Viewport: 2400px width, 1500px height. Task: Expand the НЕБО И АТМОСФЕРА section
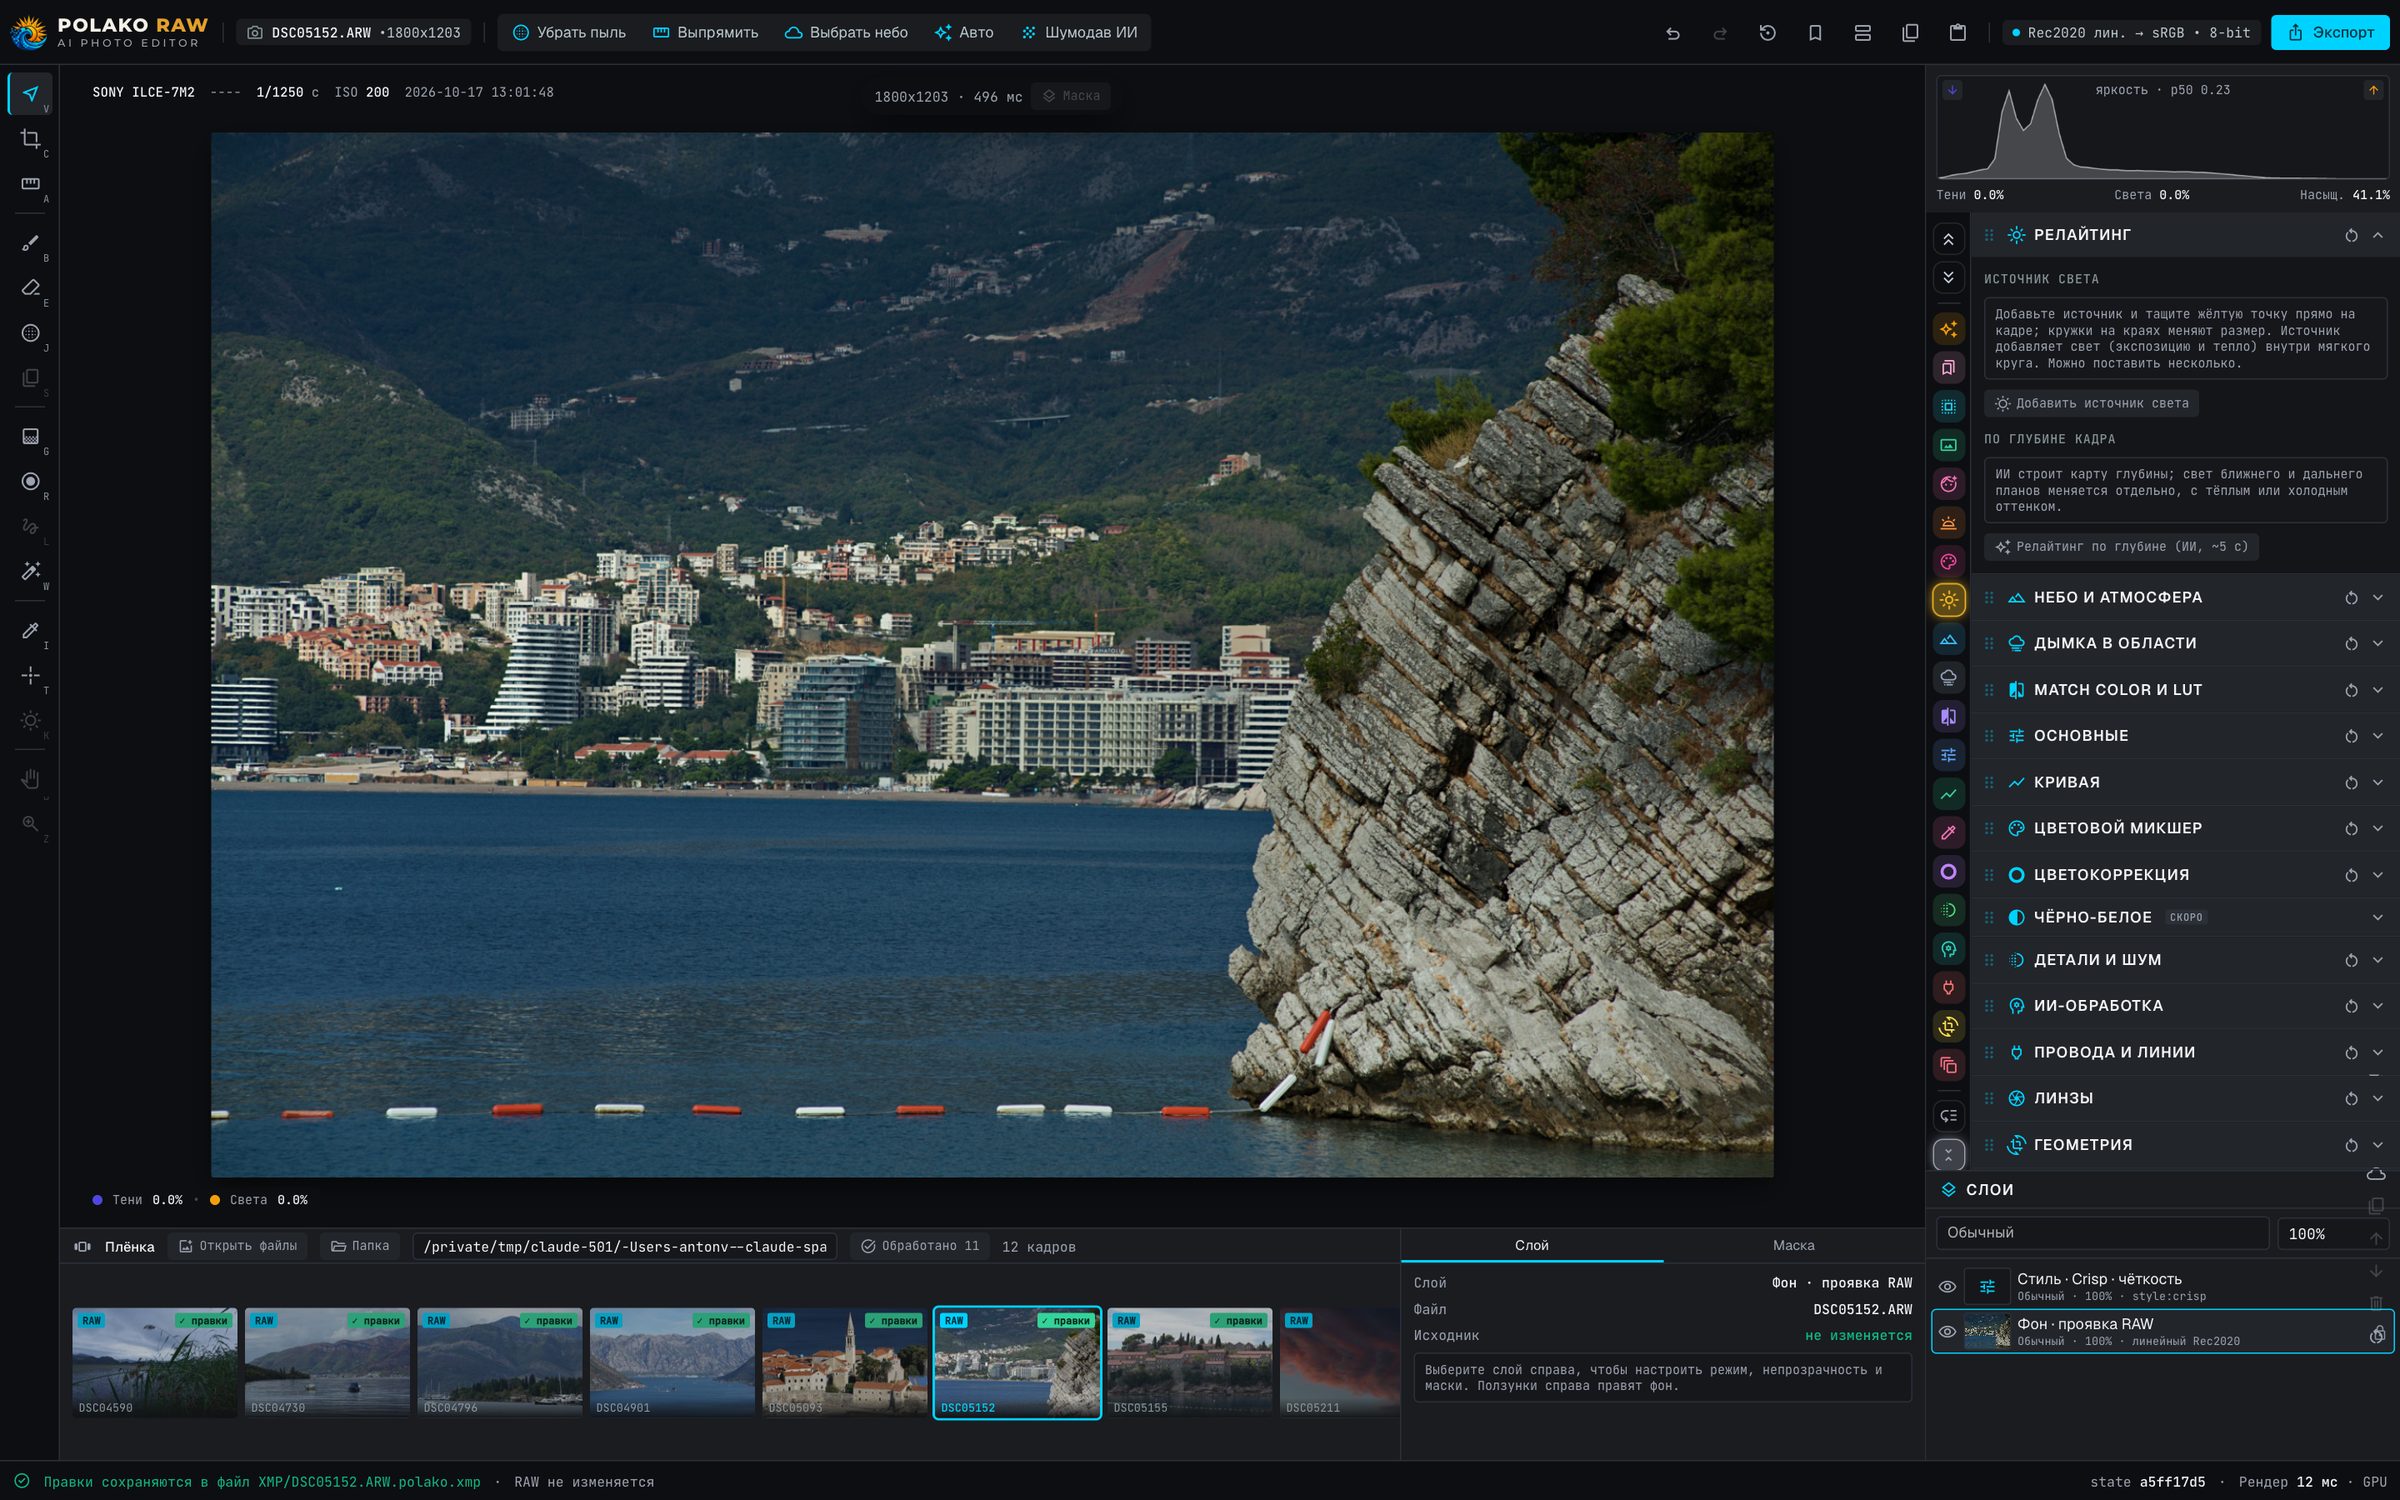click(x=2378, y=598)
